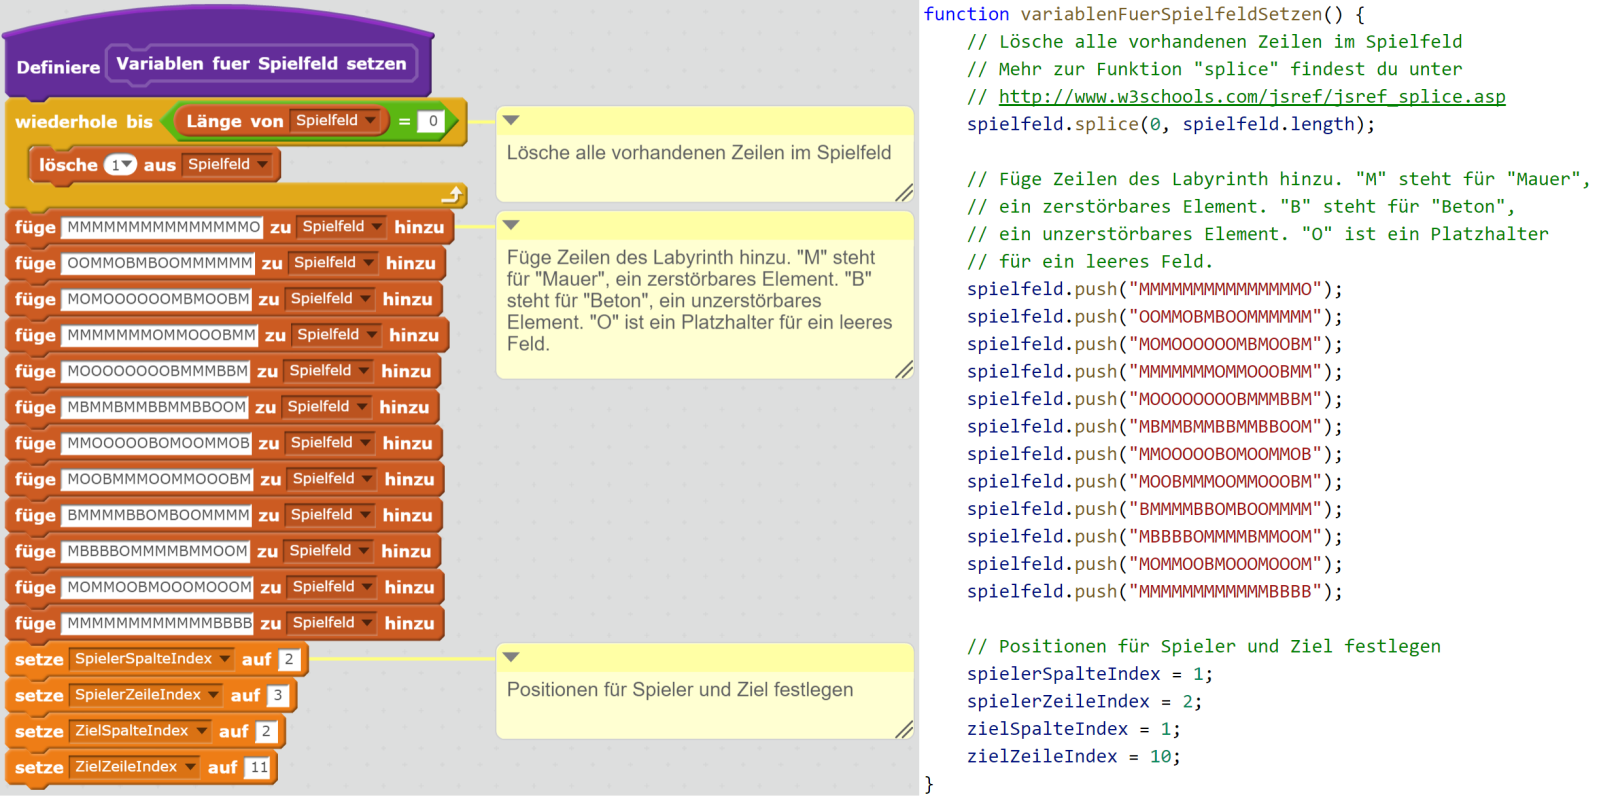The image size is (1599, 801).
Task: Click the MOOOOOOOOBMMMBBM text field
Action: click(x=157, y=371)
